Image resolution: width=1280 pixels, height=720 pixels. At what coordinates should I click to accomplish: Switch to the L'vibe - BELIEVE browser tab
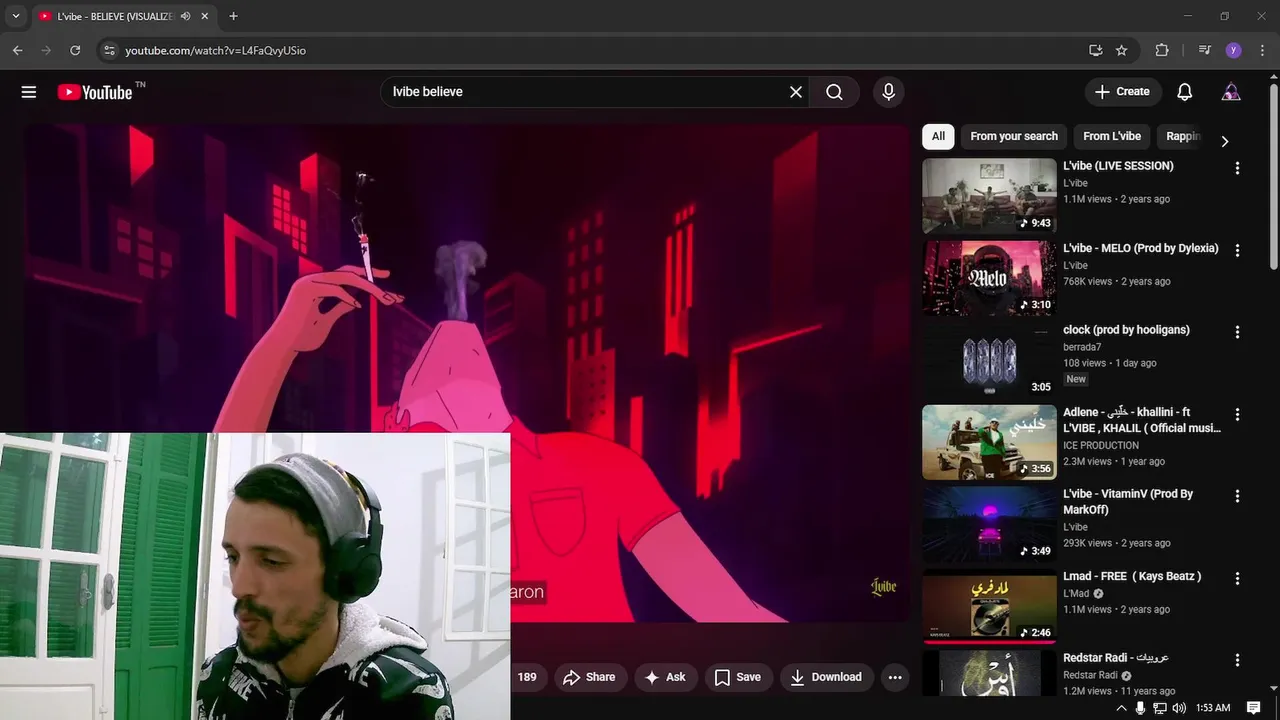[115, 16]
